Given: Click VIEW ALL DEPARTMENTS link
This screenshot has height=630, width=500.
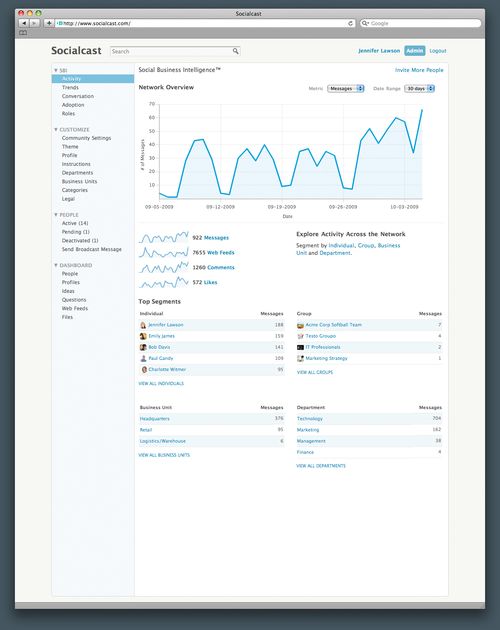Looking at the screenshot, I should pos(321,466).
